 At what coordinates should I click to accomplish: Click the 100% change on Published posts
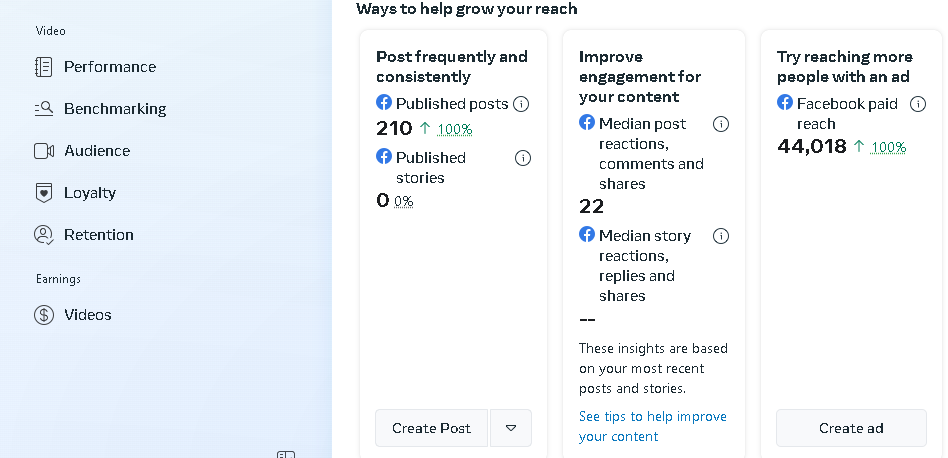point(454,129)
